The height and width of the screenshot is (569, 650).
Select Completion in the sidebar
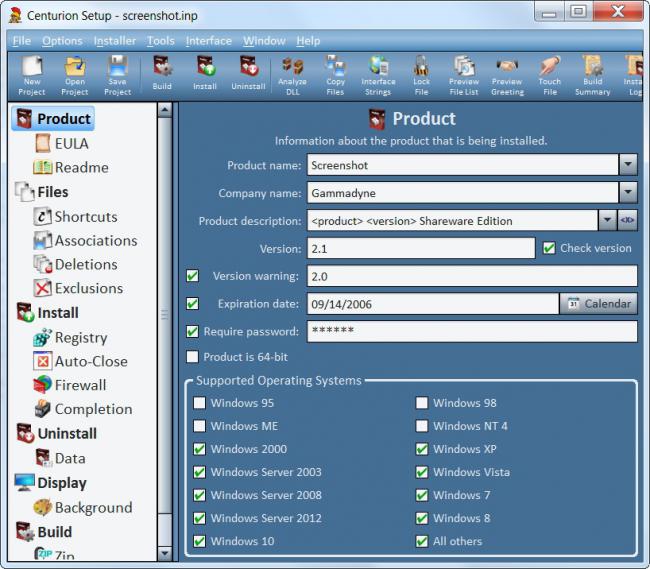tap(83, 409)
